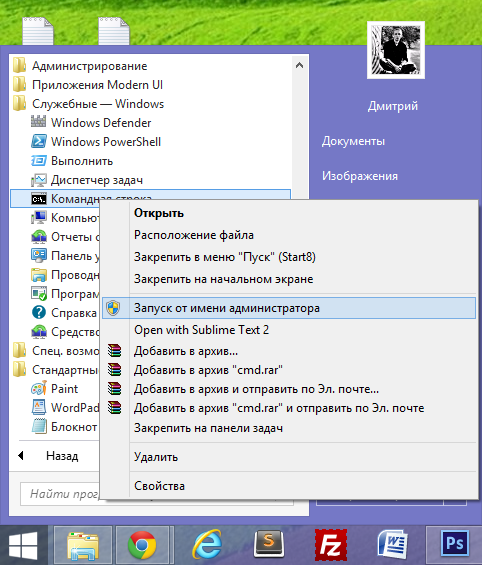The image size is (482, 565).
Task: Click the Диспетчер задач icon
Action: (39, 179)
